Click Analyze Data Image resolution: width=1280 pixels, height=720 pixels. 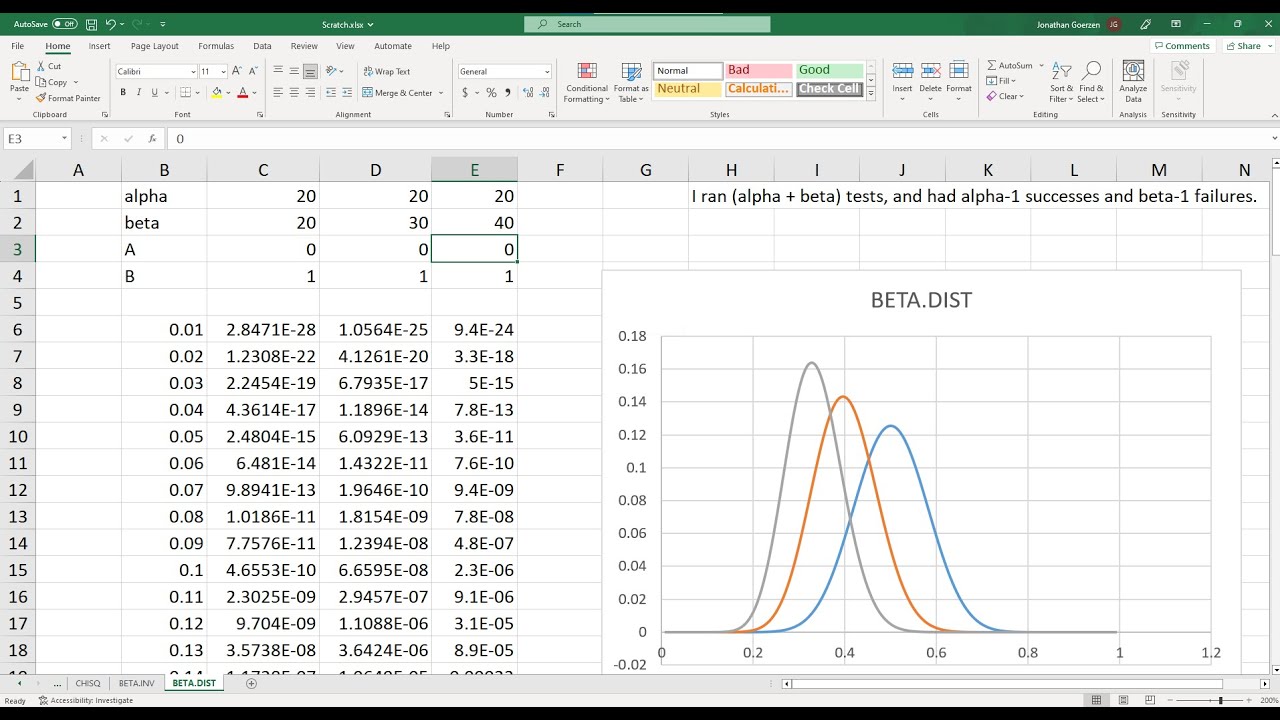[1133, 83]
